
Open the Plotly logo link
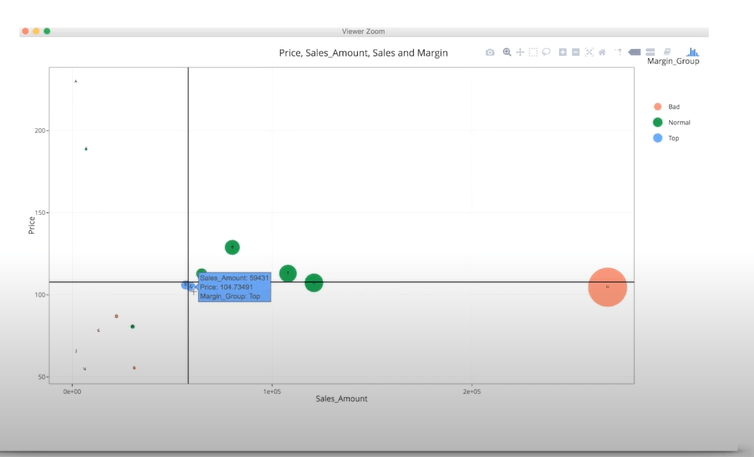pyautogui.click(x=692, y=51)
